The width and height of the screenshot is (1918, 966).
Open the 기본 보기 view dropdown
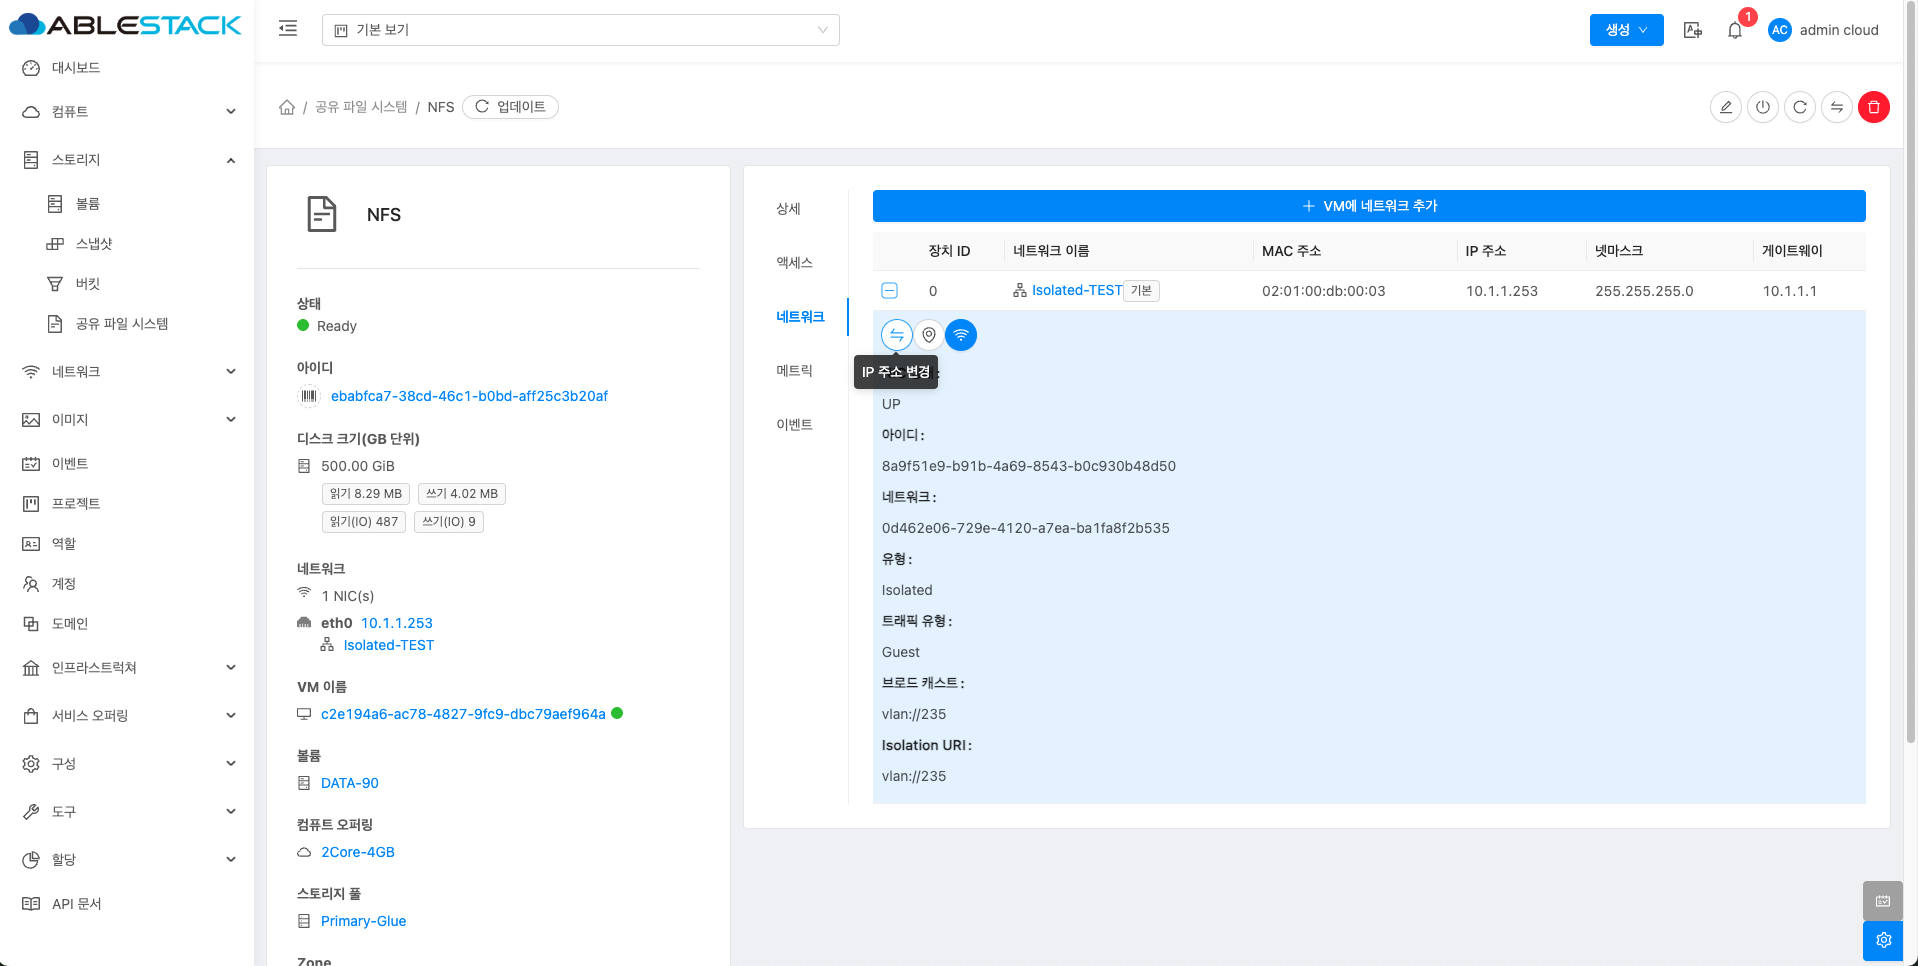coord(580,30)
